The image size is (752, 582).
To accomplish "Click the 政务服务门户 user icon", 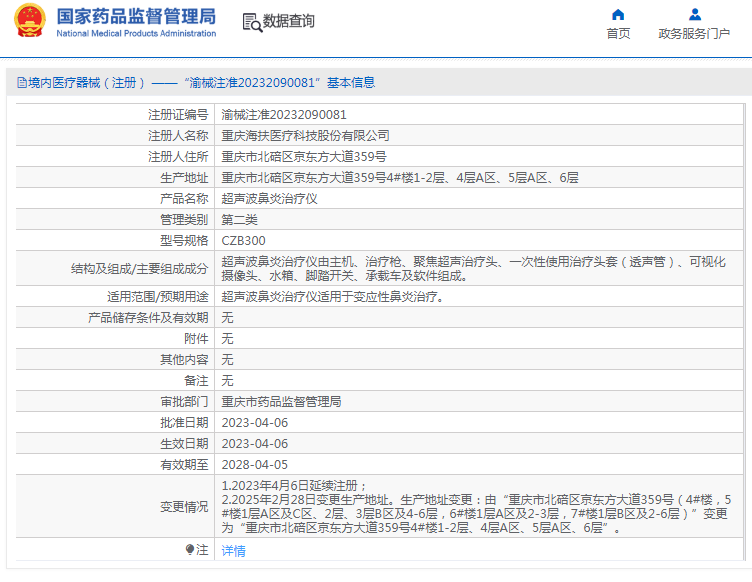I will tap(695, 15).
